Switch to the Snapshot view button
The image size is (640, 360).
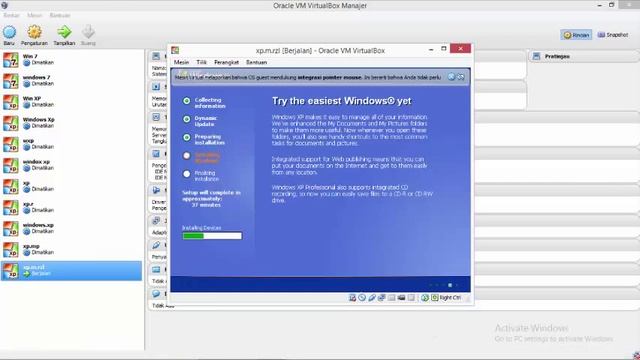(613, 35)
